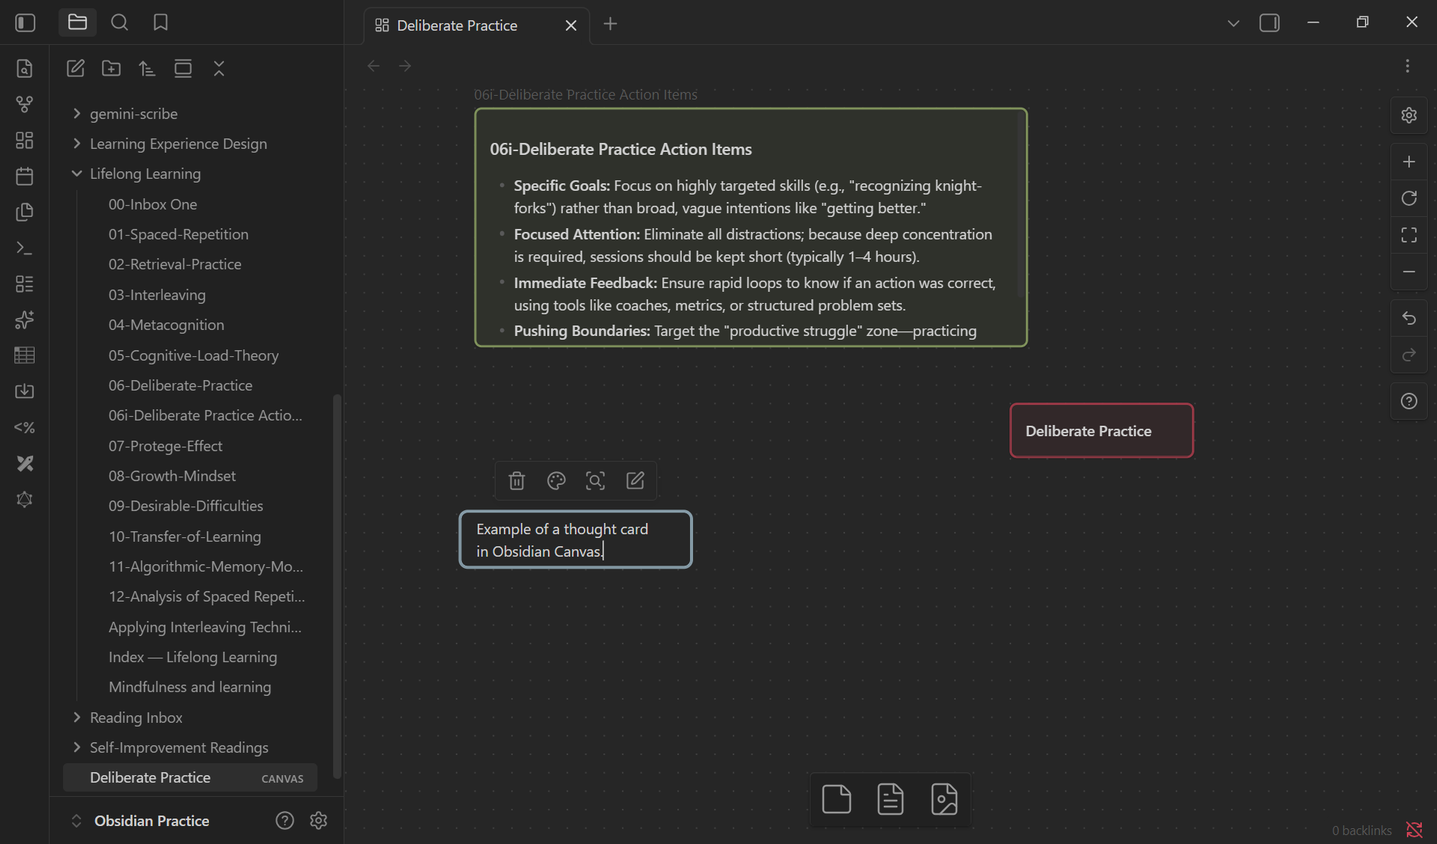The width and height of the screenshot is (1437, 844).
Task: Open the search panel icon
Action: point(119,22)
